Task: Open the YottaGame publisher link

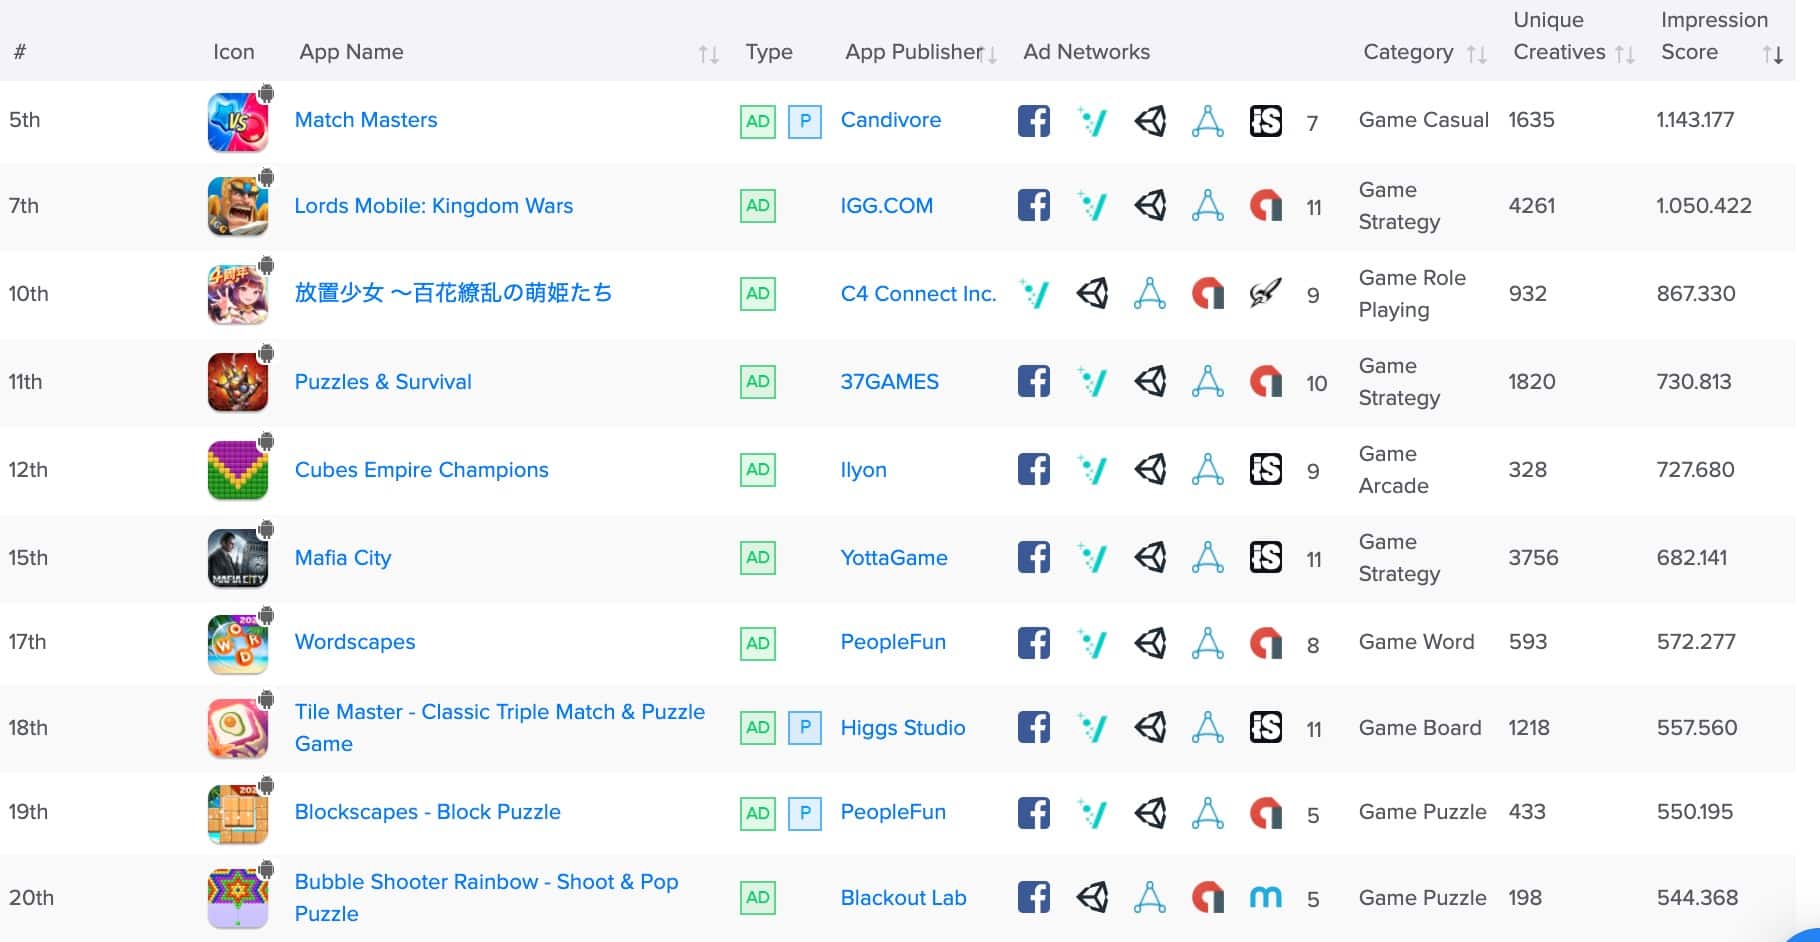Action: pyautogui.click(x=894, y=558)
